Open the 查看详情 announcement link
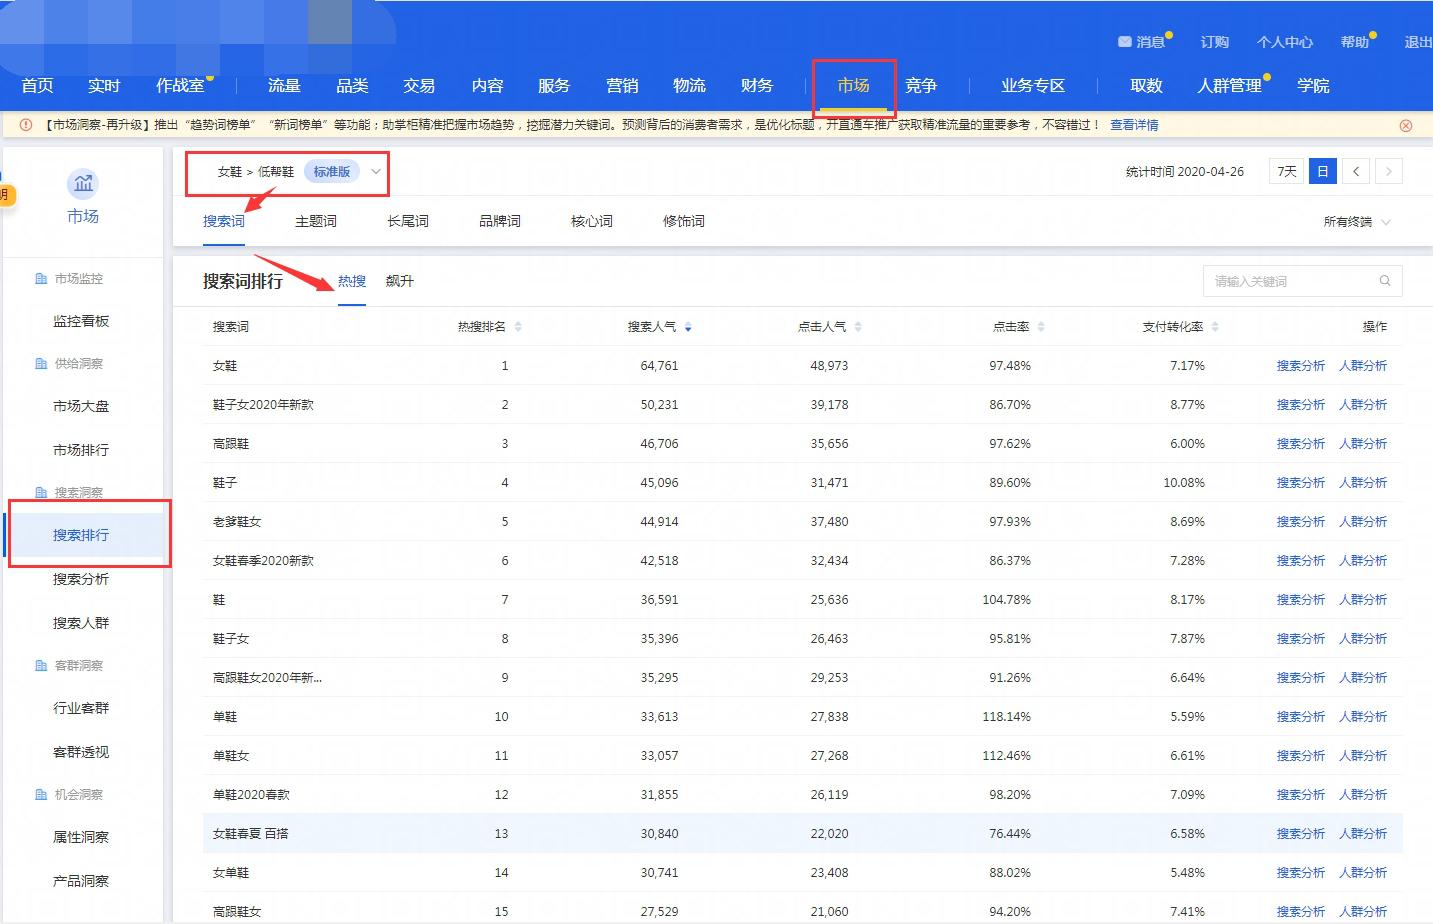1433x924 pixels. (1135, 124)
